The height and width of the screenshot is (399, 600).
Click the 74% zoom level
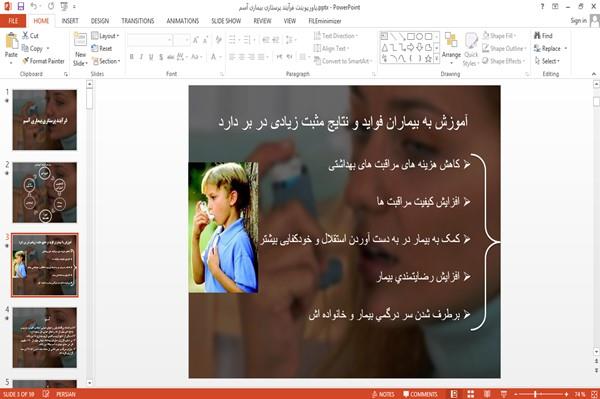(x=580, y=394)
